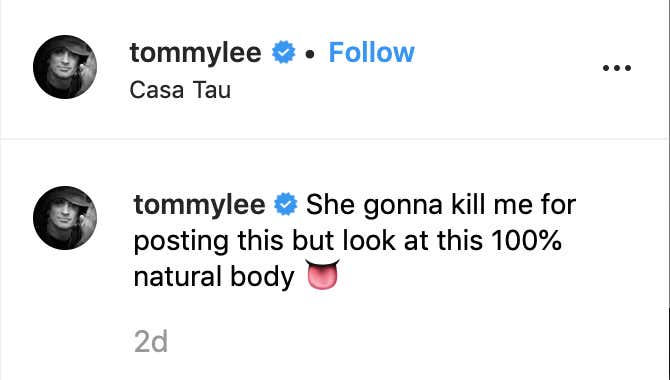Click the divider line below the header
This screenshot has width=670, height=380.
334,138
